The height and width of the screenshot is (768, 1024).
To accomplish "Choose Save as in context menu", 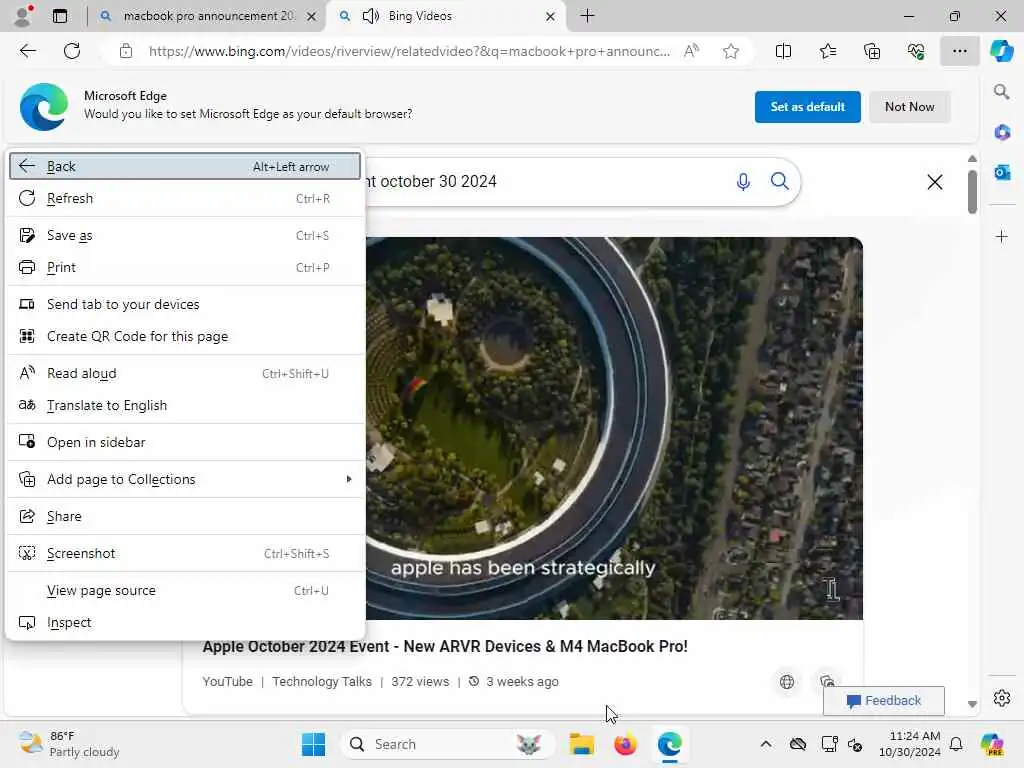I will point(185,235).
